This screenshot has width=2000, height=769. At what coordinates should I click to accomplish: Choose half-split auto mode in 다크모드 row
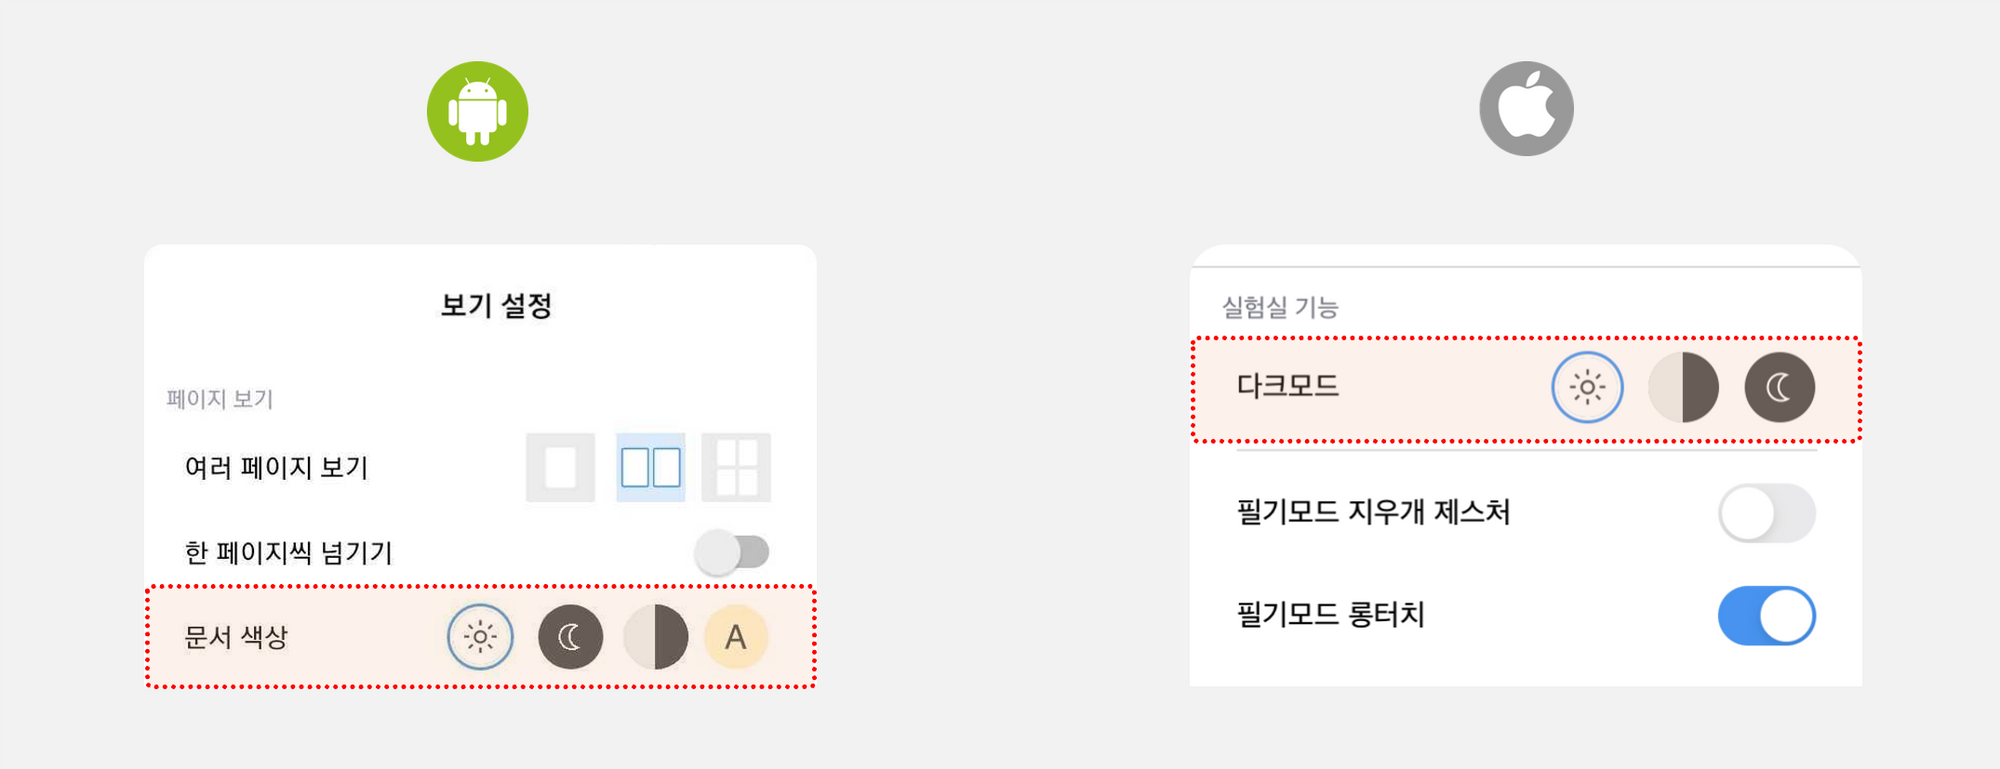click(1683, 387)
